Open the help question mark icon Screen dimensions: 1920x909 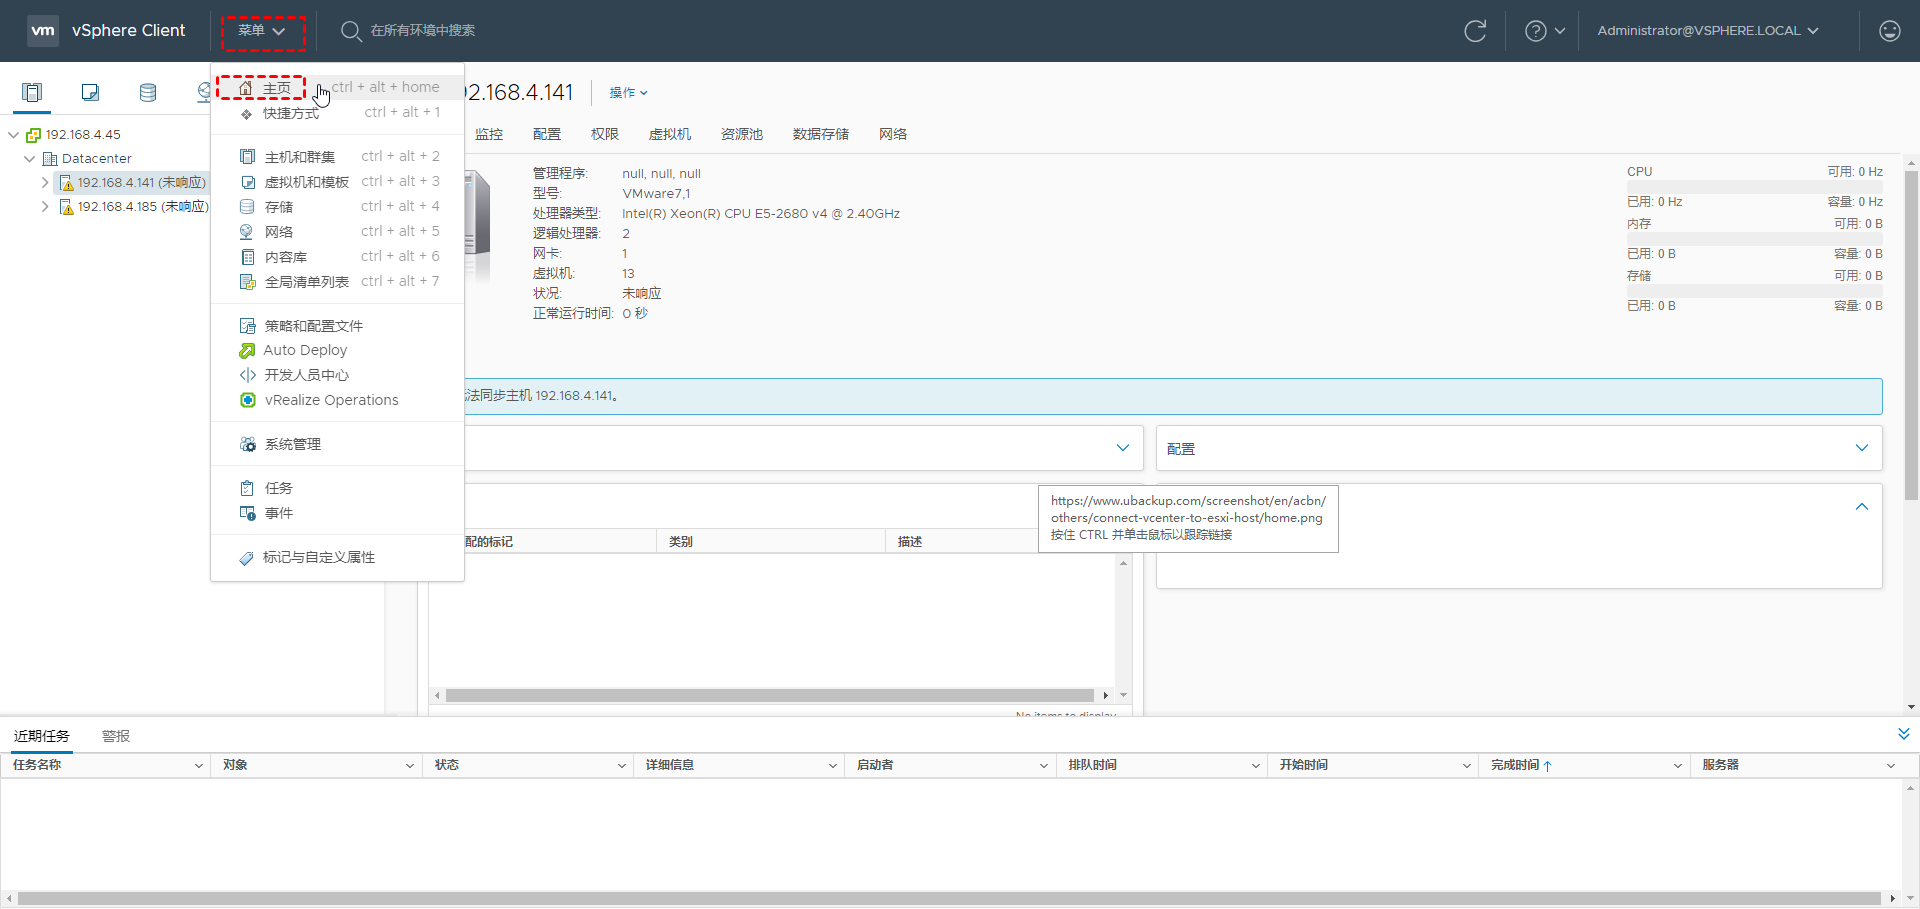1535,31
